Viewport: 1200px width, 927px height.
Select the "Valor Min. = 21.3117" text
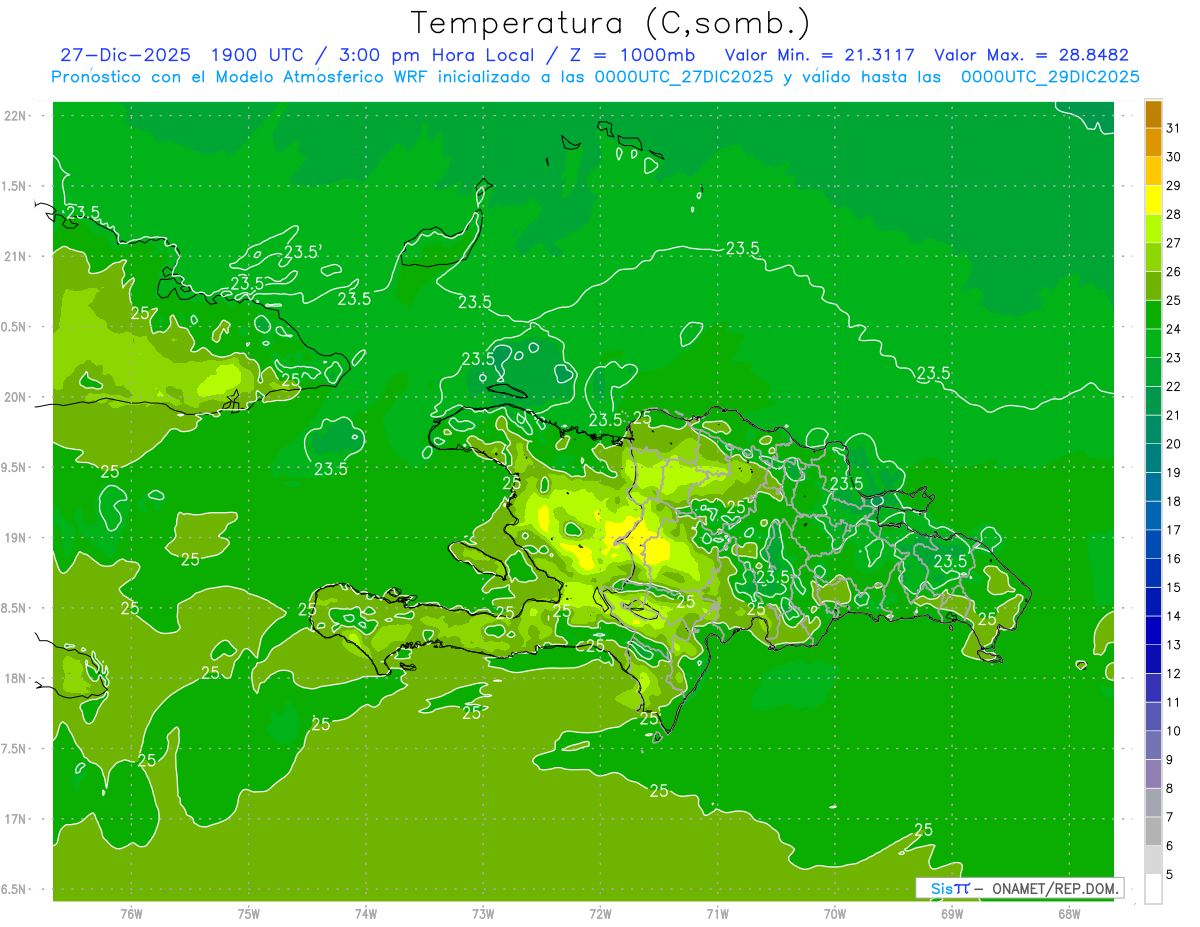[819, 55]
